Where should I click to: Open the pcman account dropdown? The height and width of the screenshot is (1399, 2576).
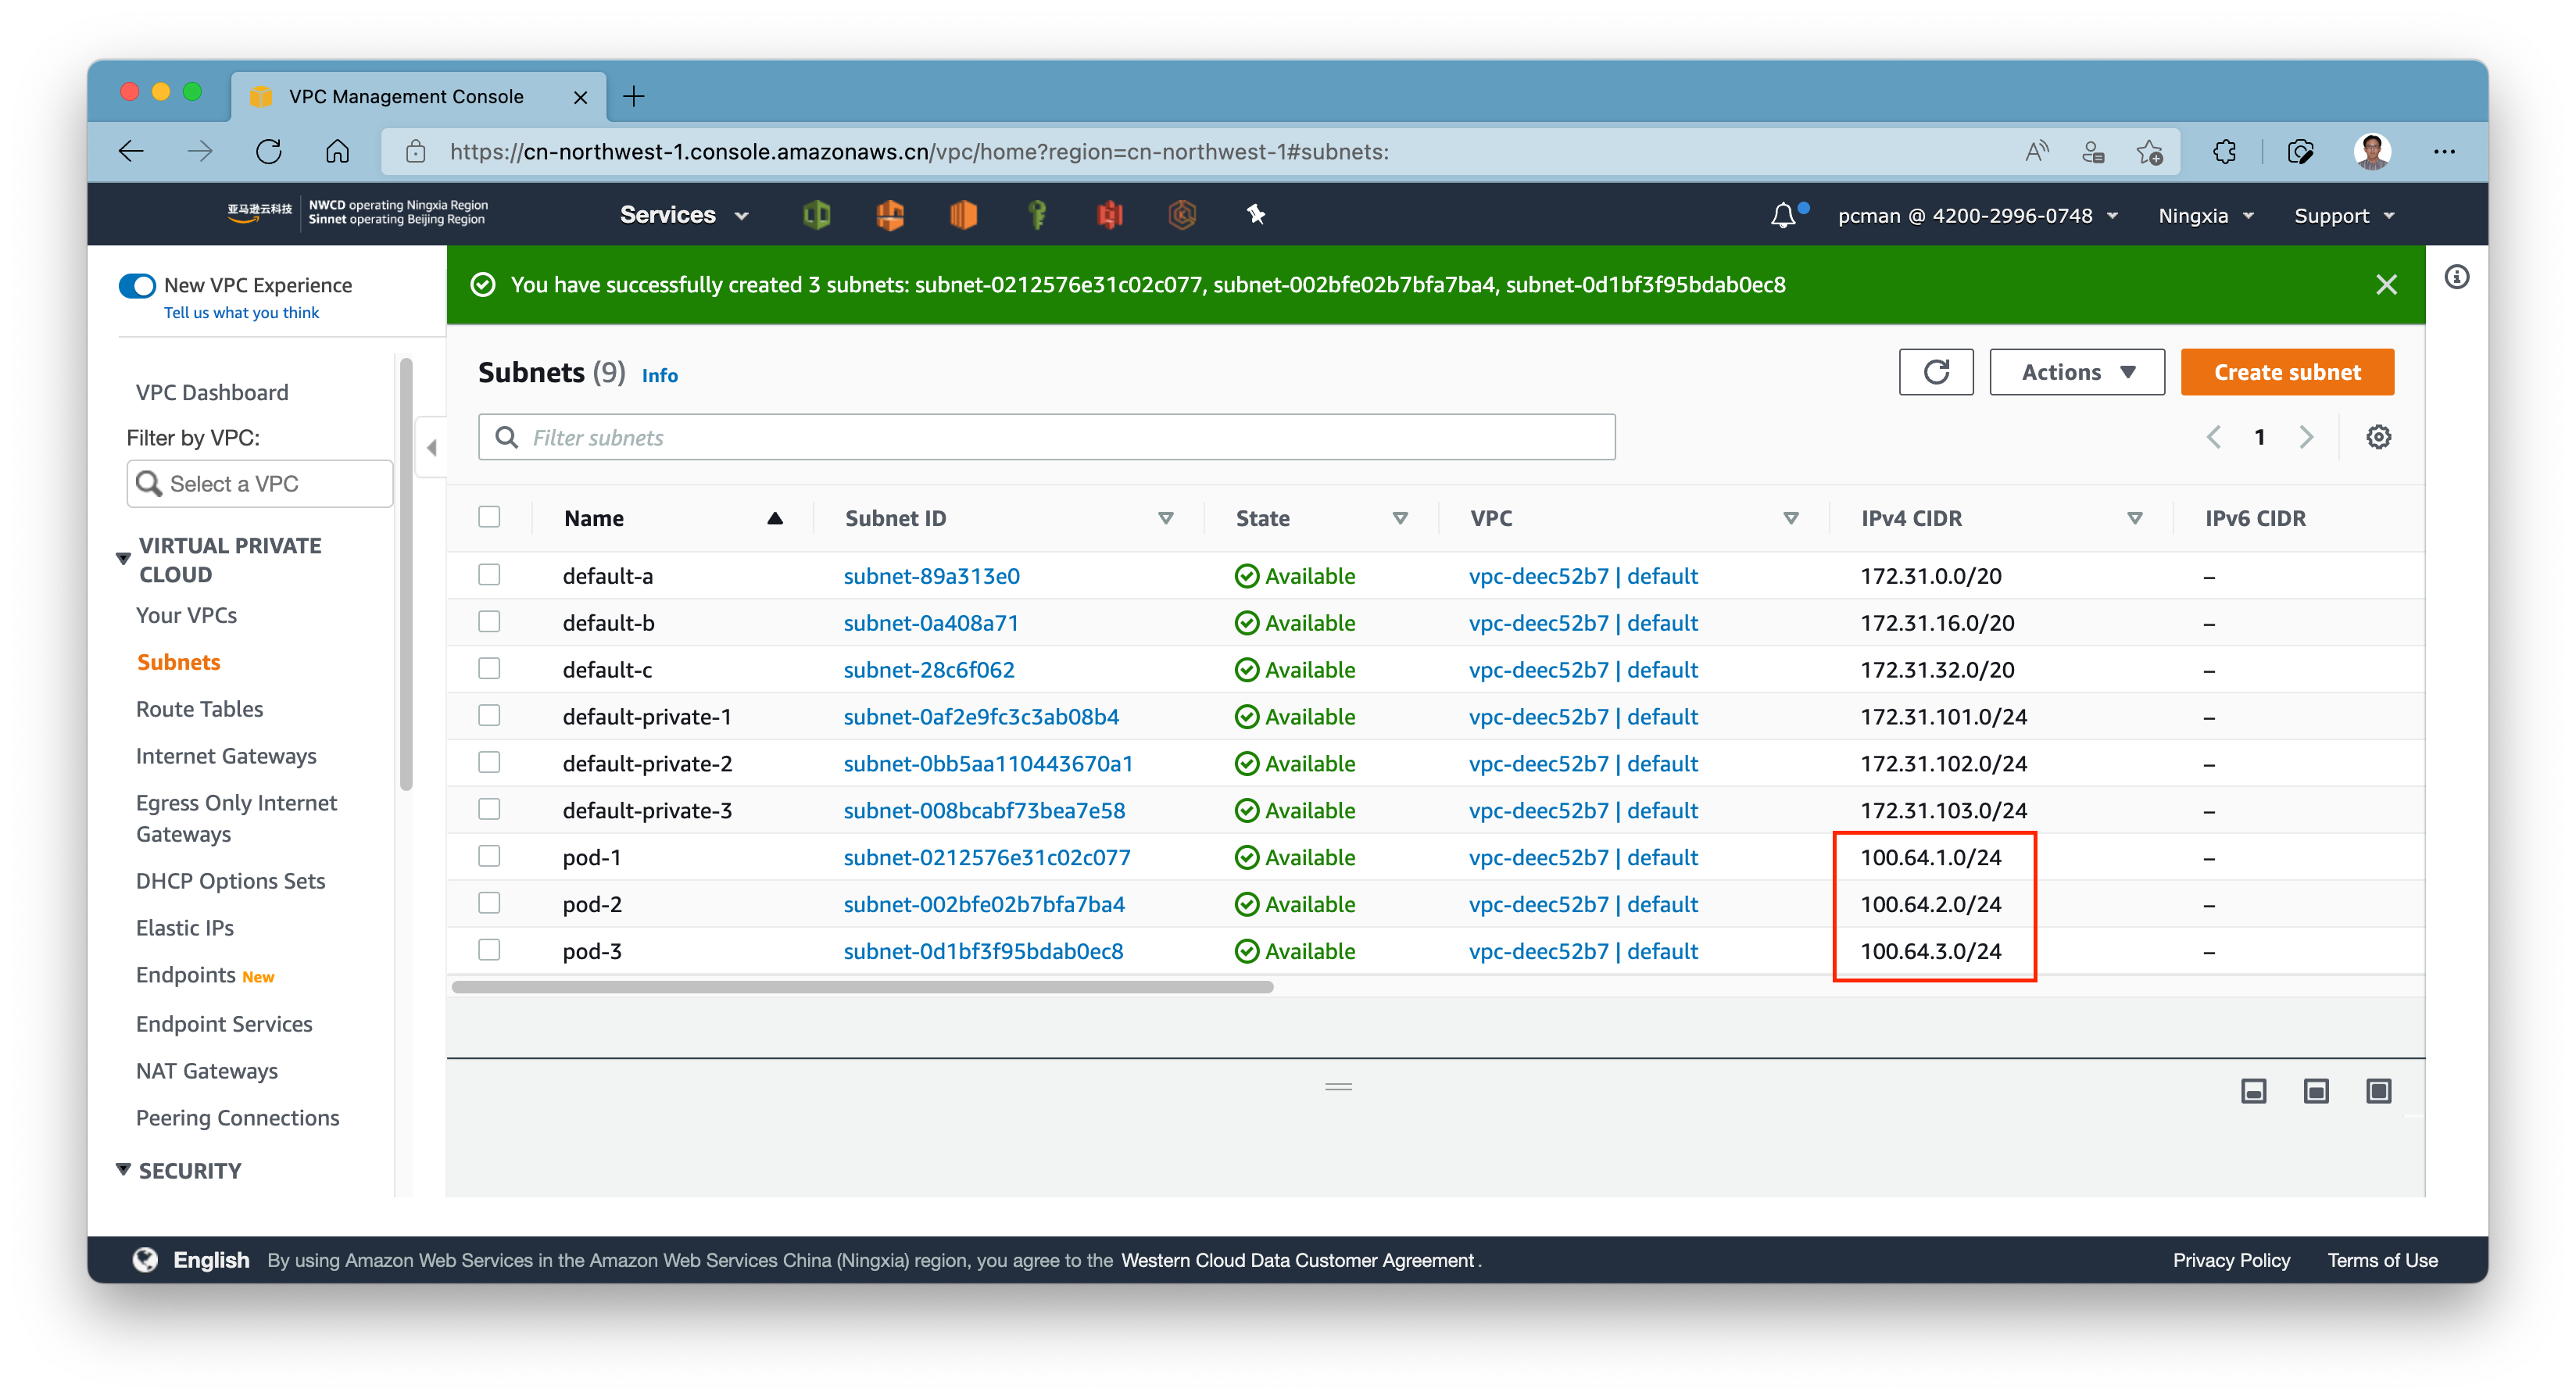(x=1977, y=216)
